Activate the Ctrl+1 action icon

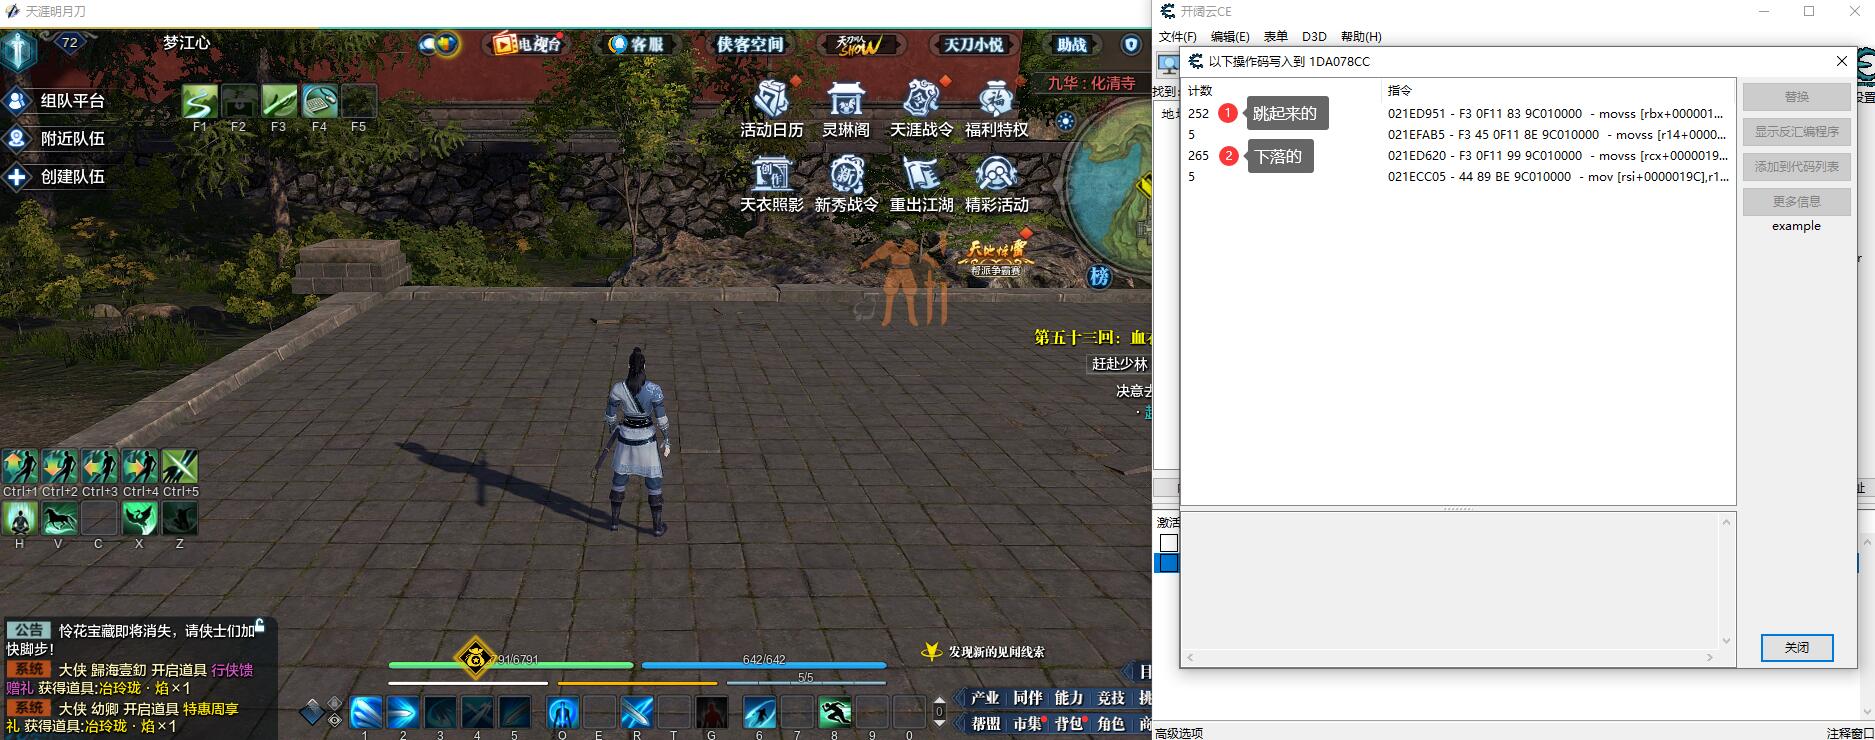click(20, 467)
